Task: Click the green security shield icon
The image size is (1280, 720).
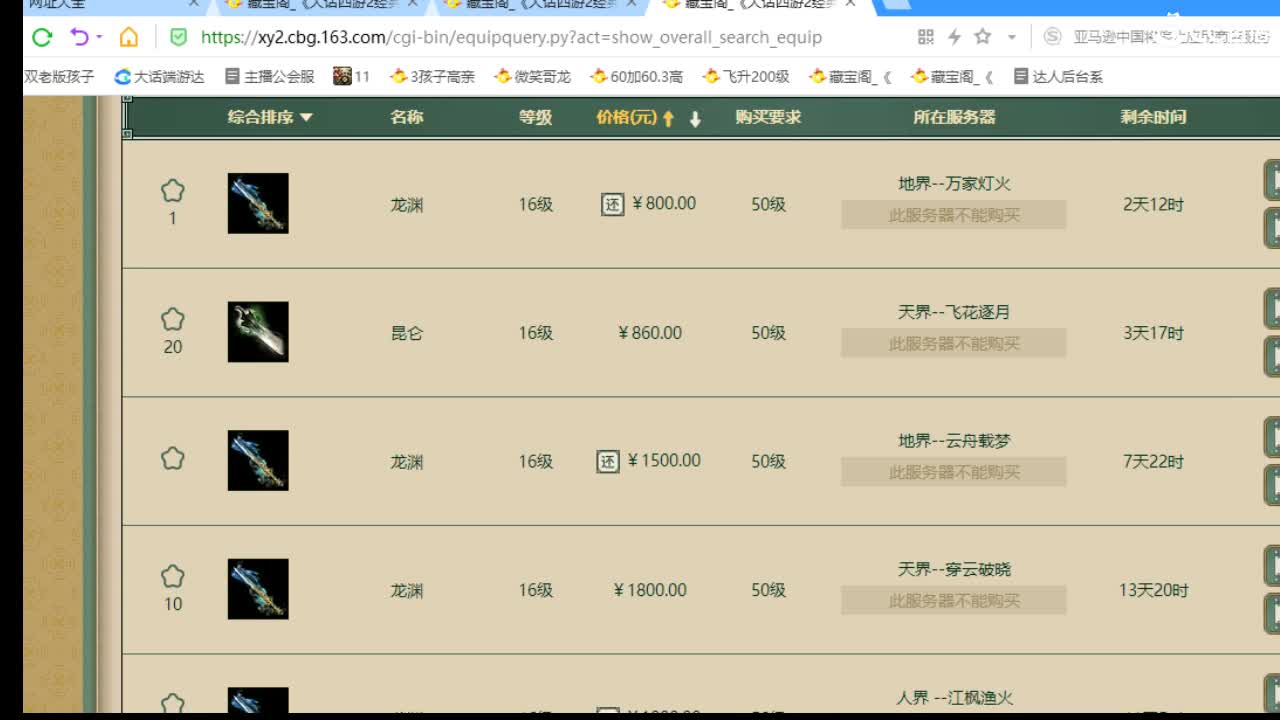Action: click(x=178, y=38)
